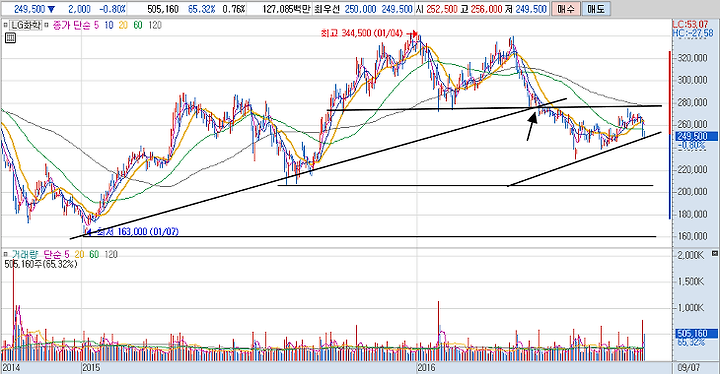720x374 pixels.
Task: Click the 최고 344,500 (01/04) marker
Action: [x=362, y=33]
